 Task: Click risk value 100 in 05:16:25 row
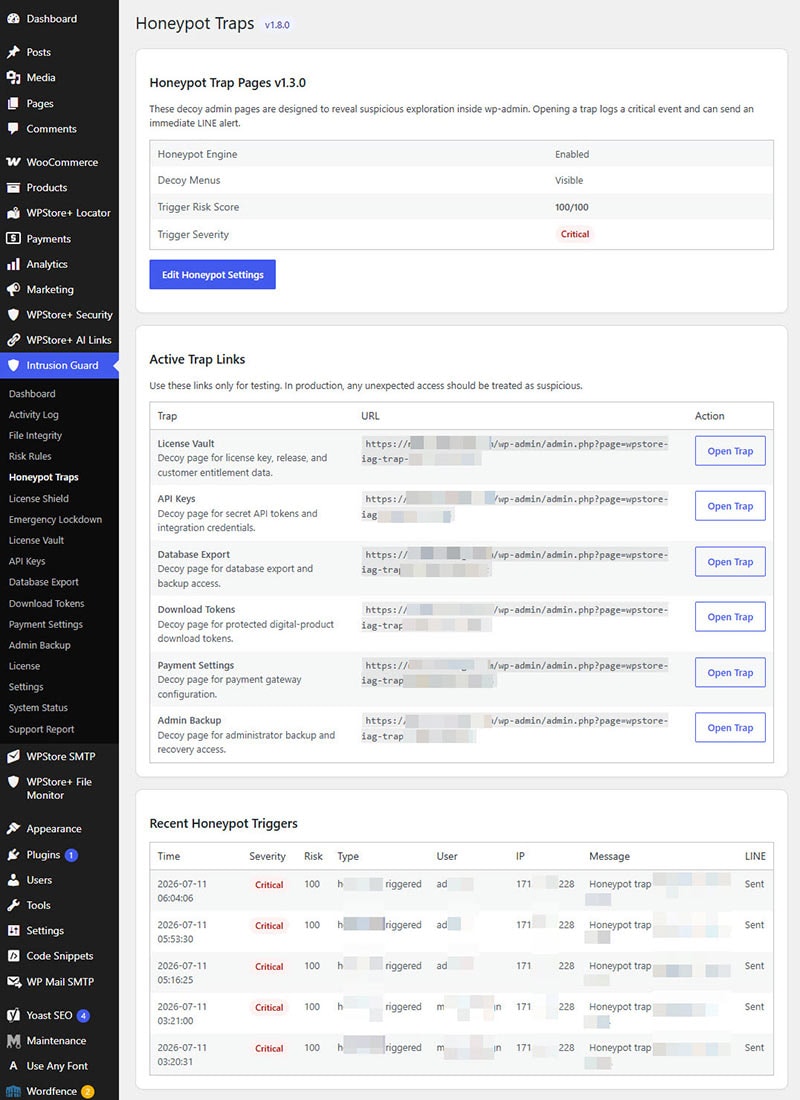pos(312,966)
